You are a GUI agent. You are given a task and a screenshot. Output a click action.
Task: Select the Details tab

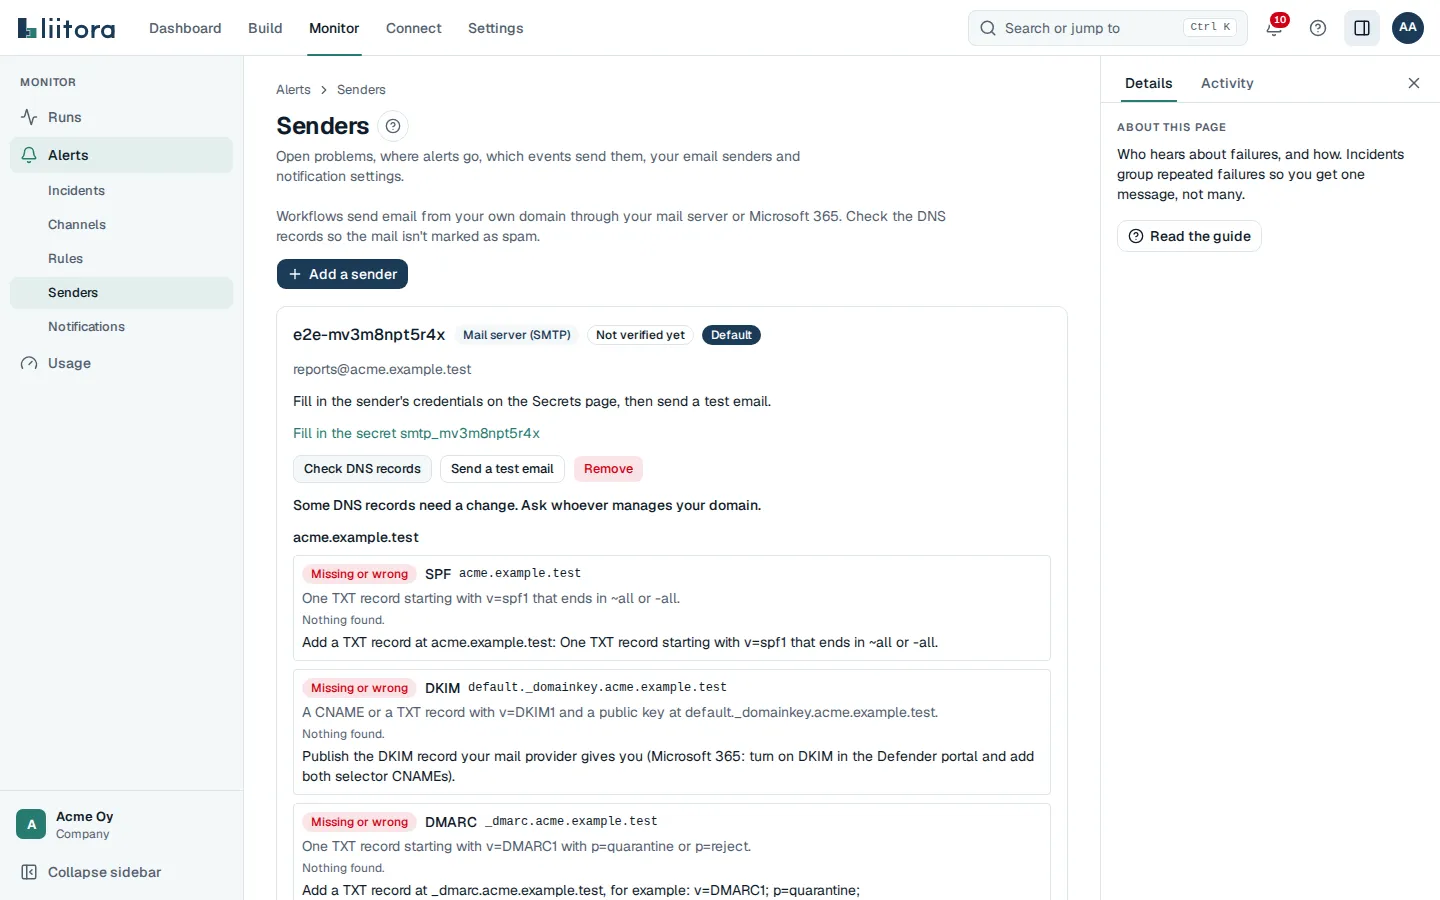(x=1149, y=83)
